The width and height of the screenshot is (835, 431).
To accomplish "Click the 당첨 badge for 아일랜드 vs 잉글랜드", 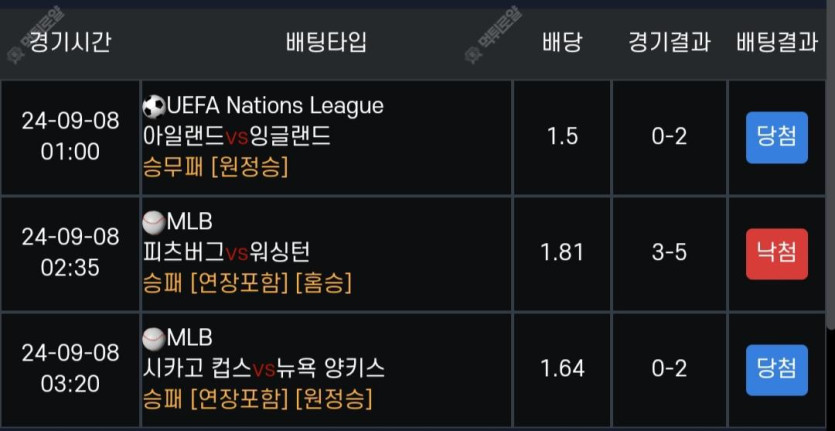I will pos(776,137).
